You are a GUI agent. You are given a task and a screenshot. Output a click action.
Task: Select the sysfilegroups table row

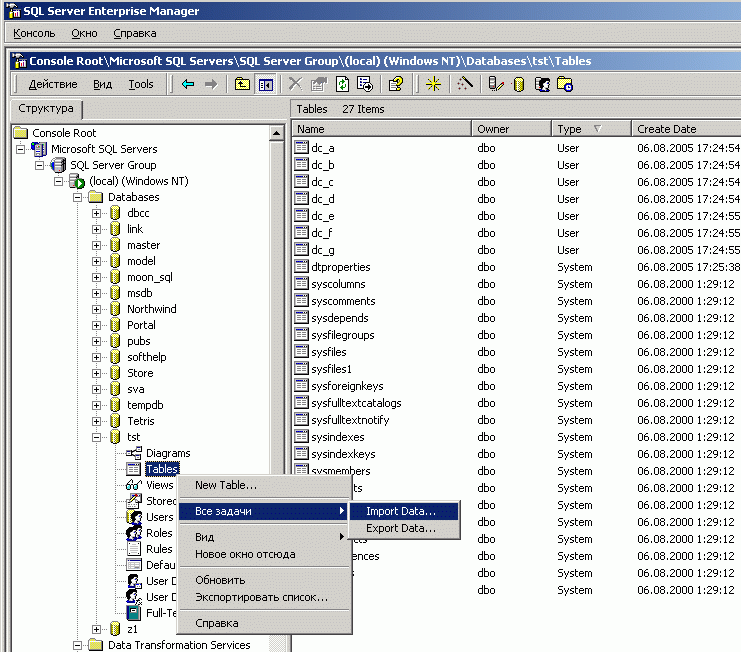(x=517, y=335)
